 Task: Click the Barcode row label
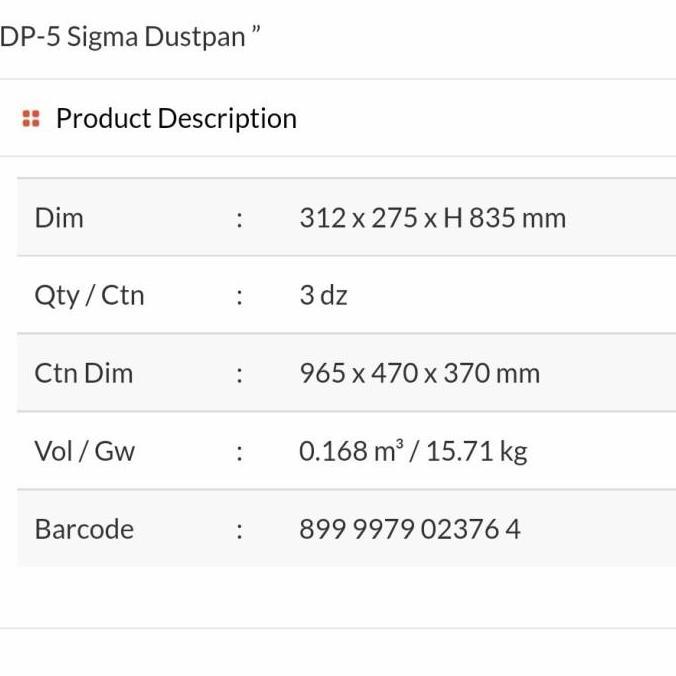click(x=84, y=529)
